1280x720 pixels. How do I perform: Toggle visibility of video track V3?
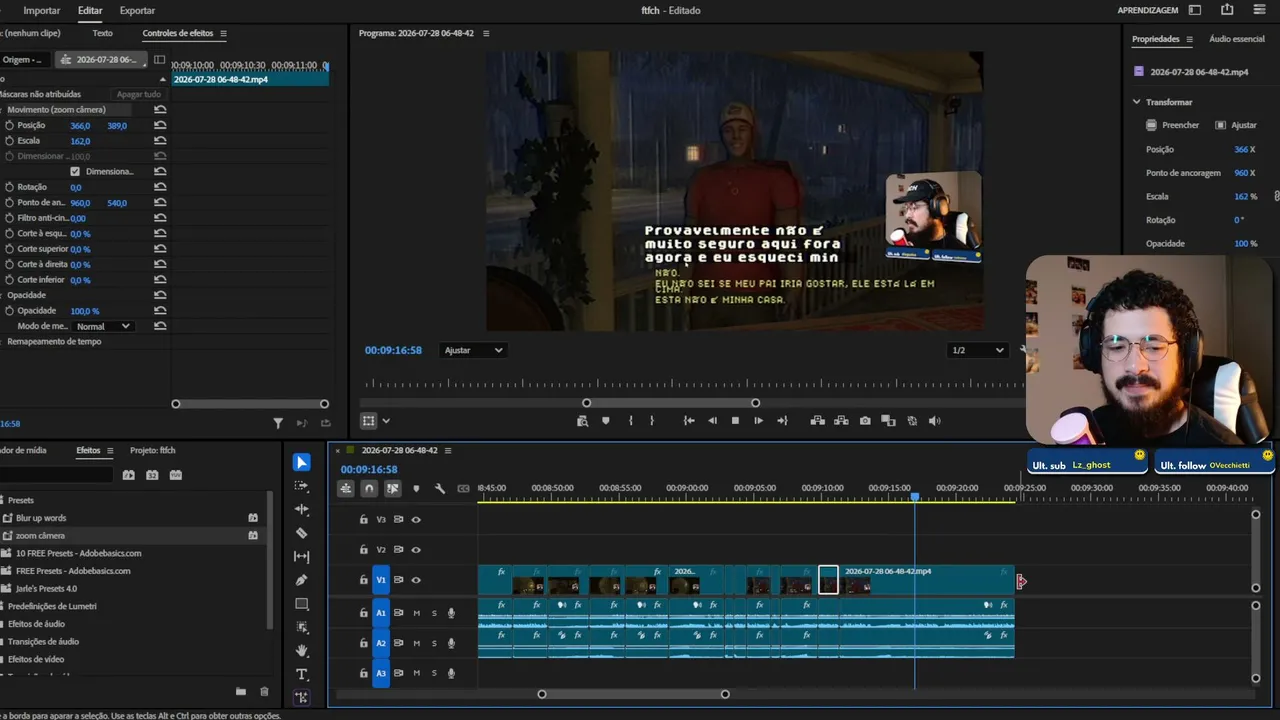click(416, 519)
